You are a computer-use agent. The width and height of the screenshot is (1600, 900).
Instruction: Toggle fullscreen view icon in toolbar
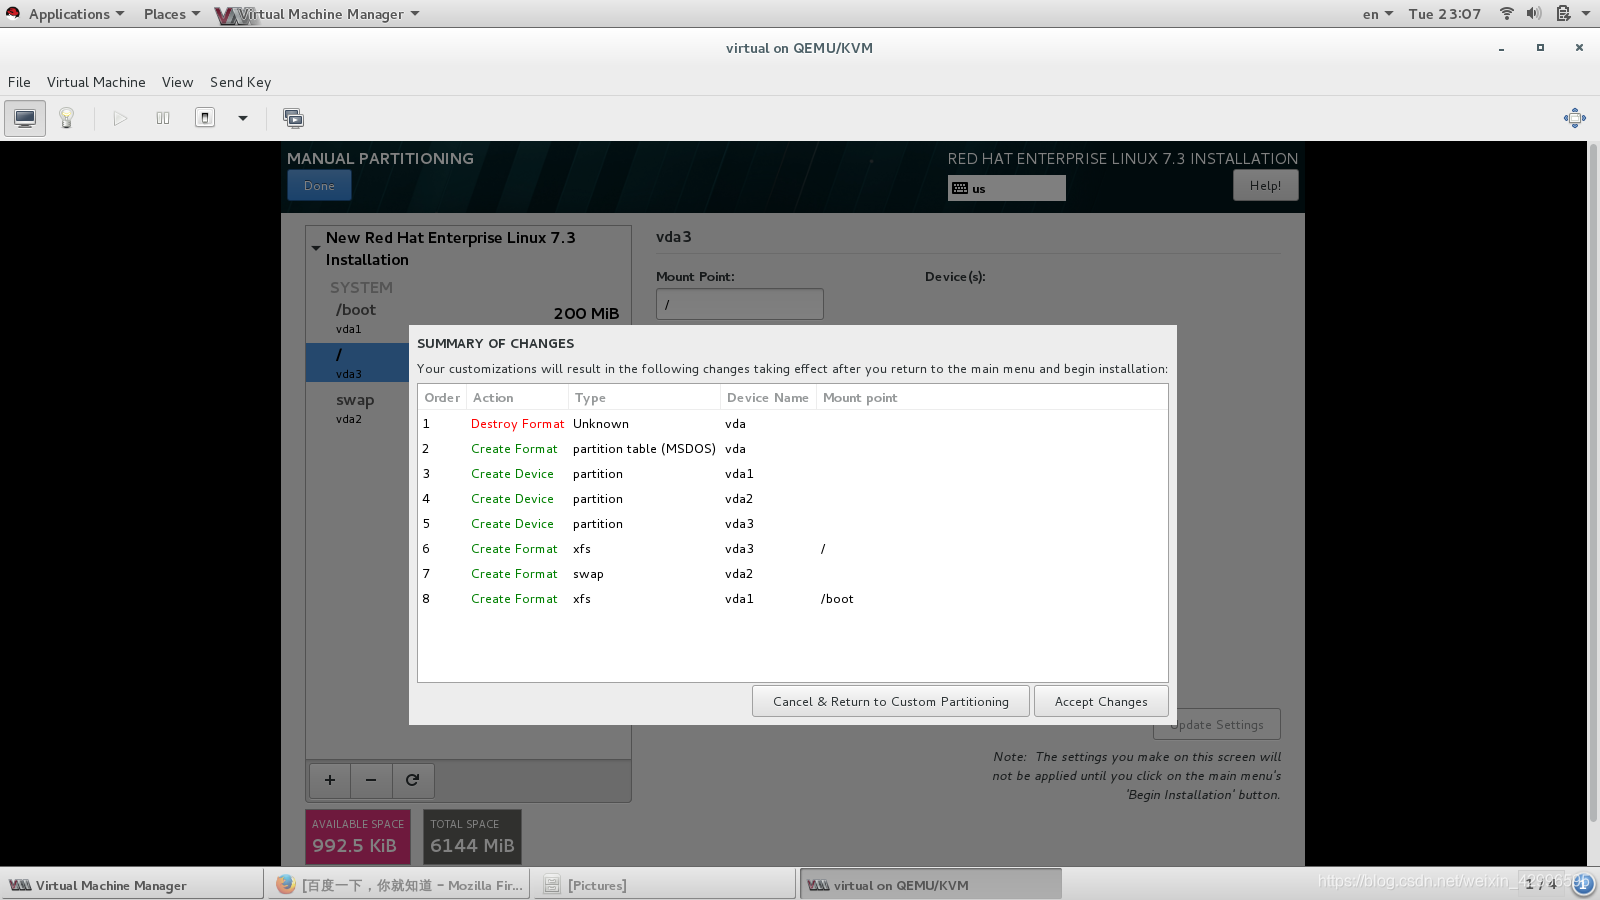tap(1575, 118)
